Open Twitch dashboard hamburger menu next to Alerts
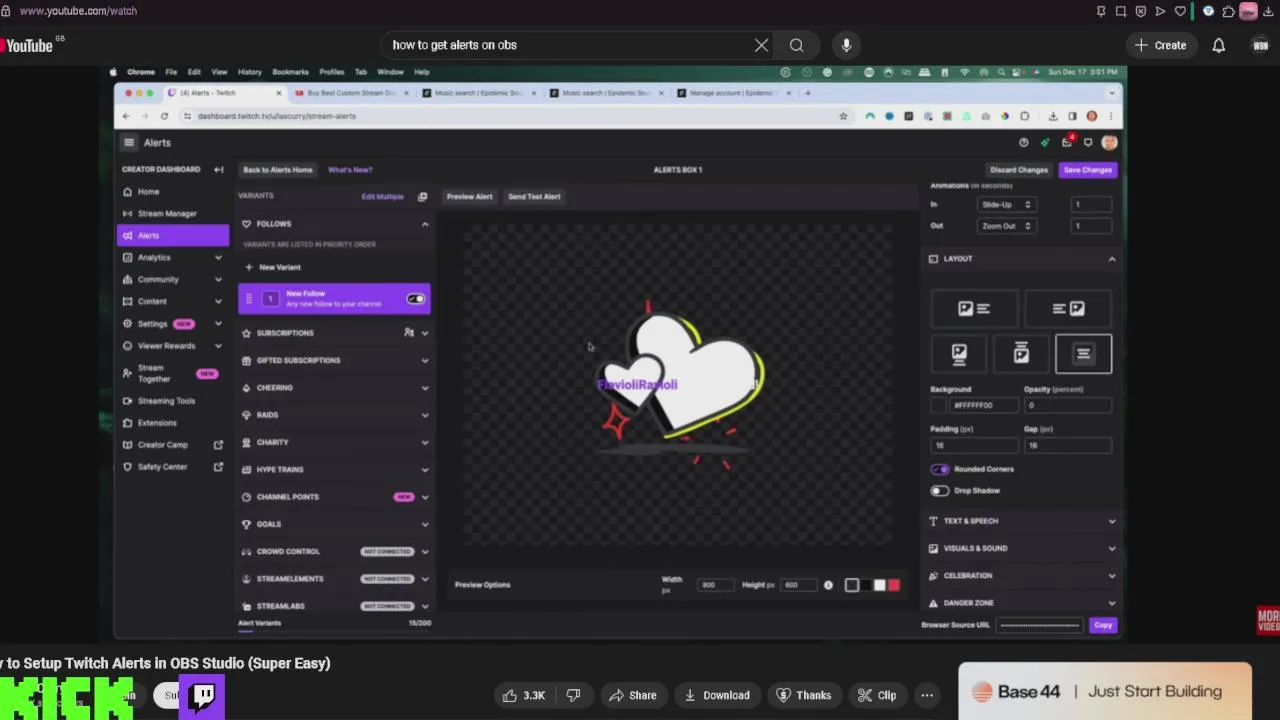1280x720 pixels. [129, 143]
